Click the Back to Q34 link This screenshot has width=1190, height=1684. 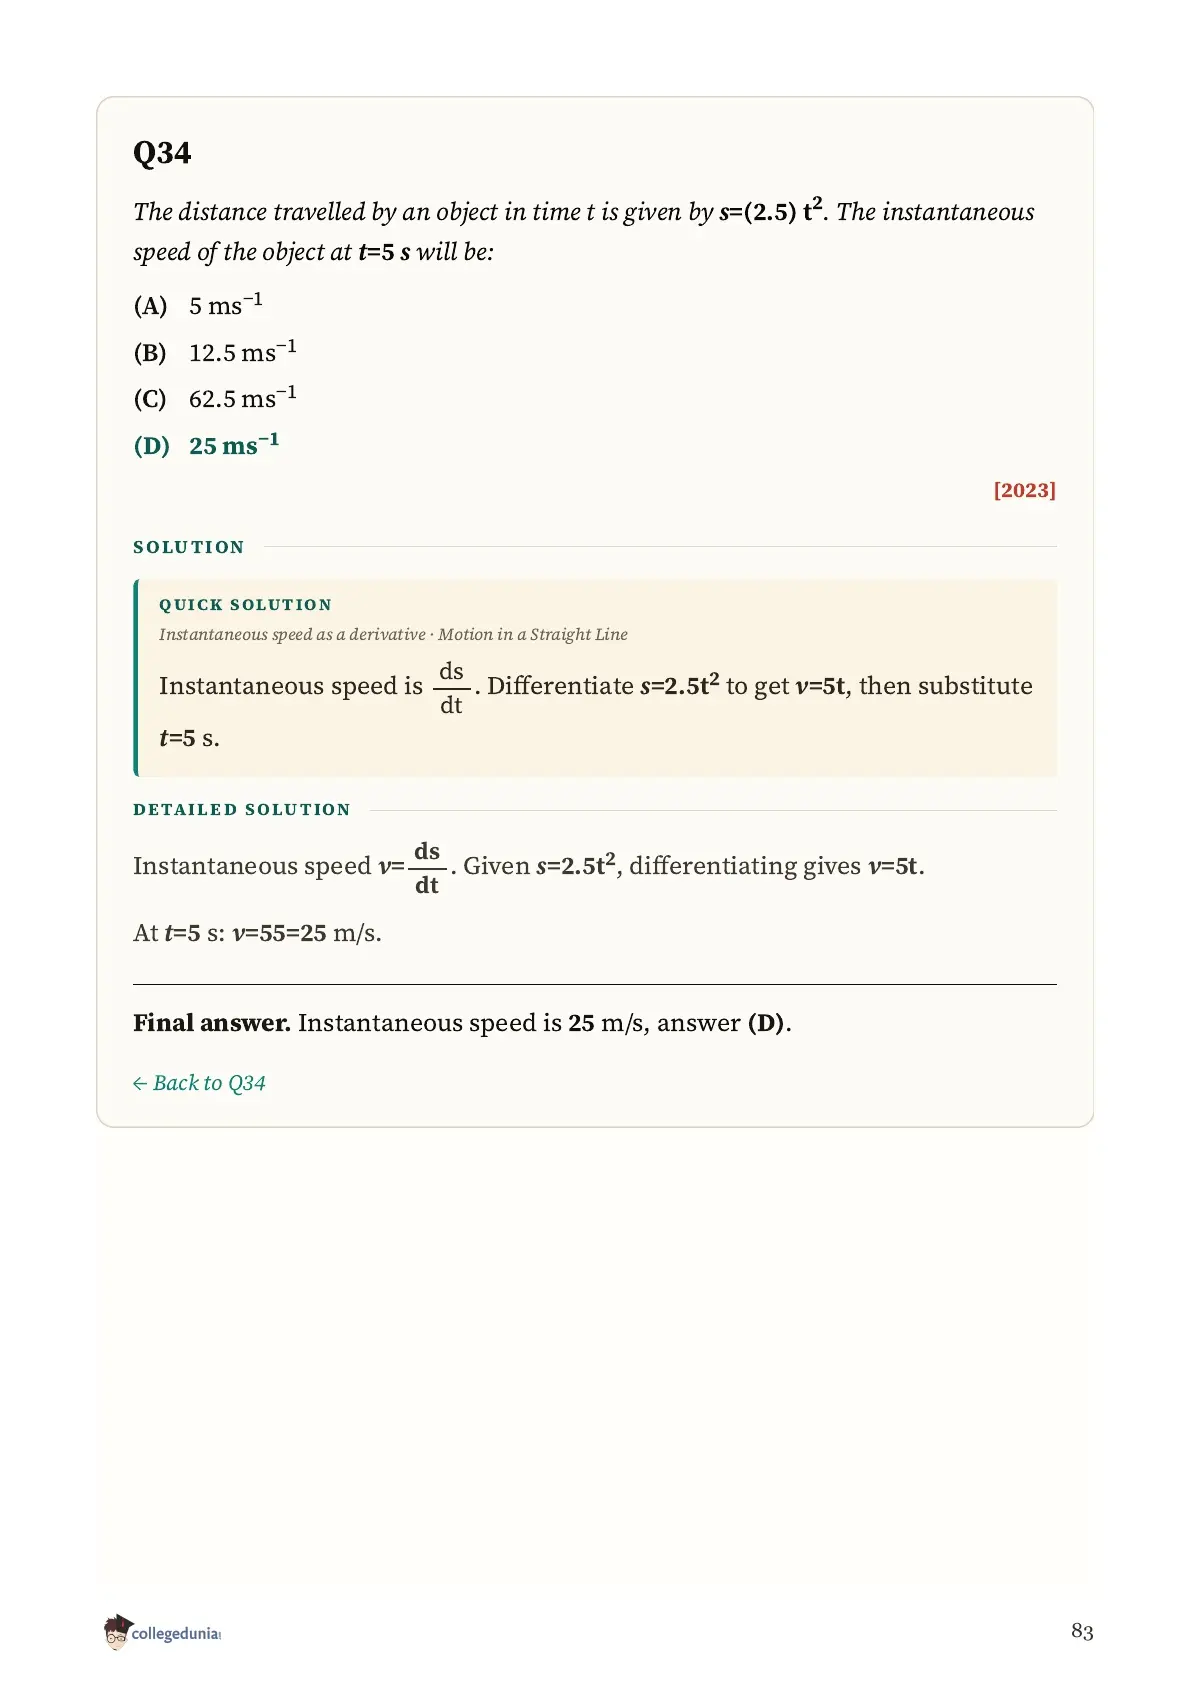(199, 1083)
